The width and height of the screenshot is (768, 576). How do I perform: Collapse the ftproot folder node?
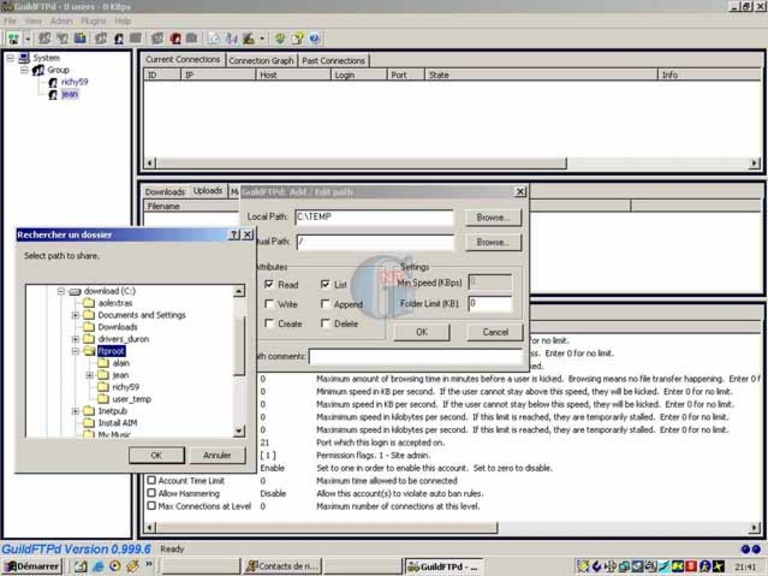[x=75, y=351]
